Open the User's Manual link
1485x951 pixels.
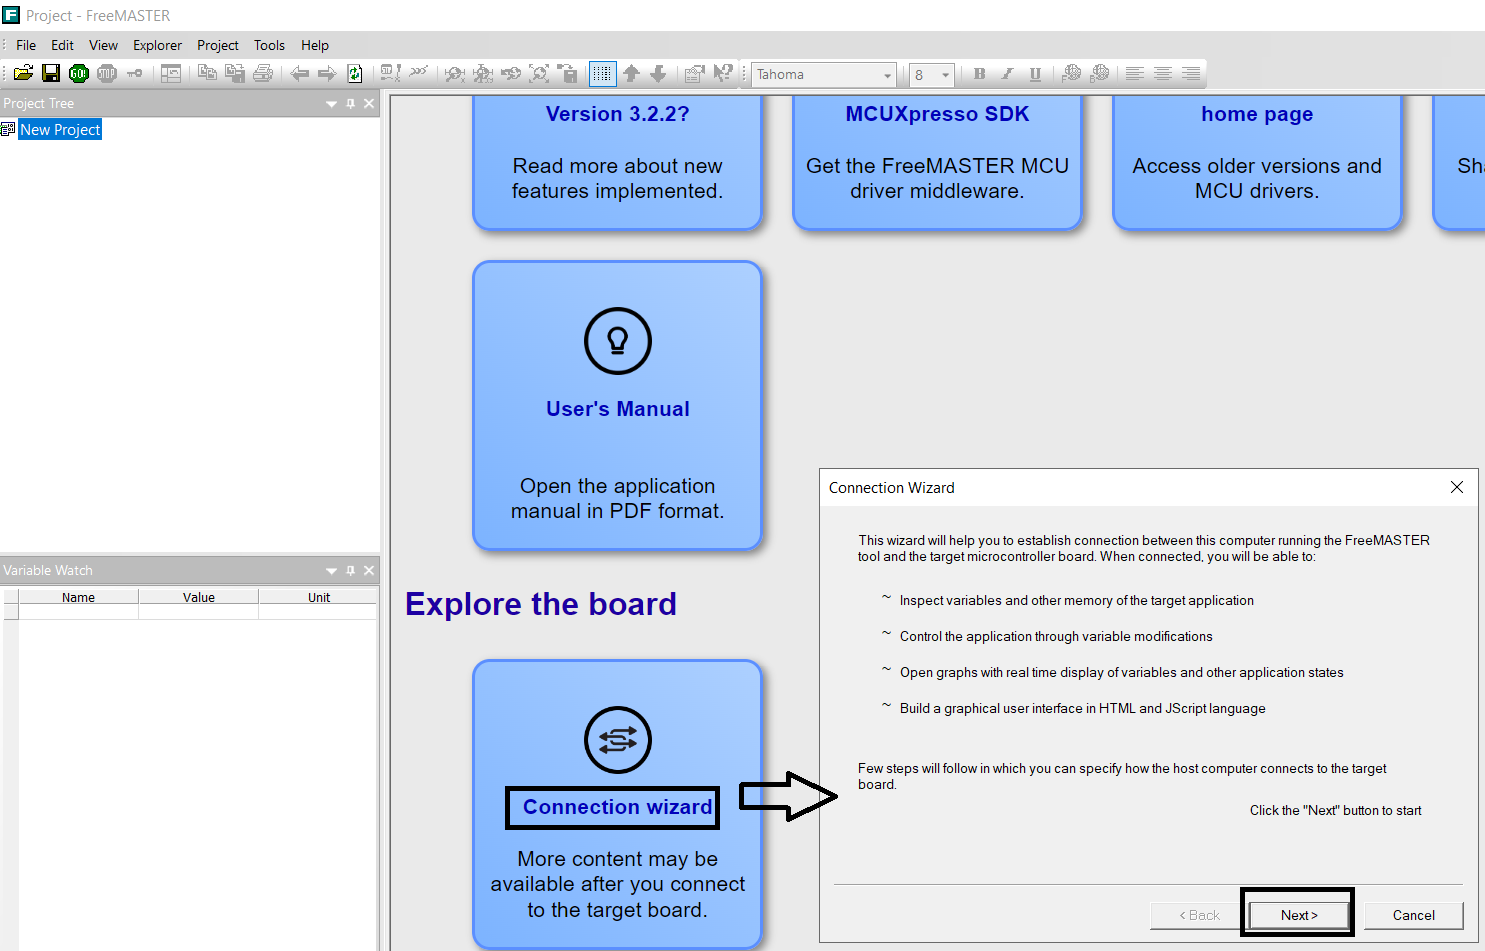[618, 409]
